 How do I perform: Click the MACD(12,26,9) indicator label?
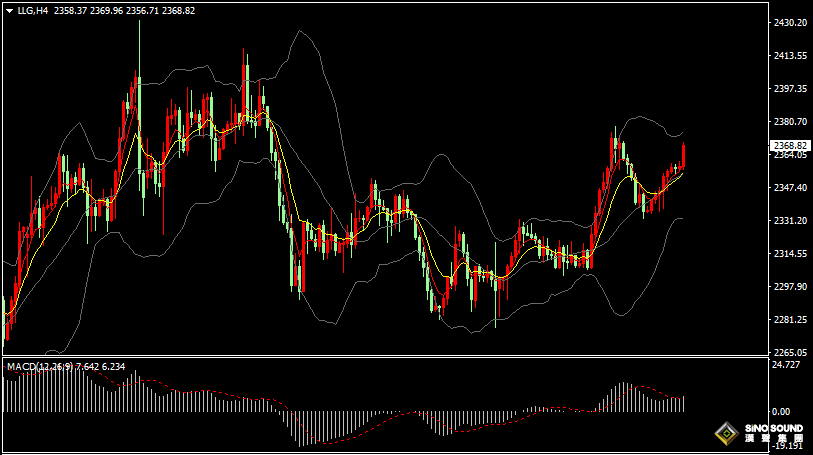pos(40,367)
